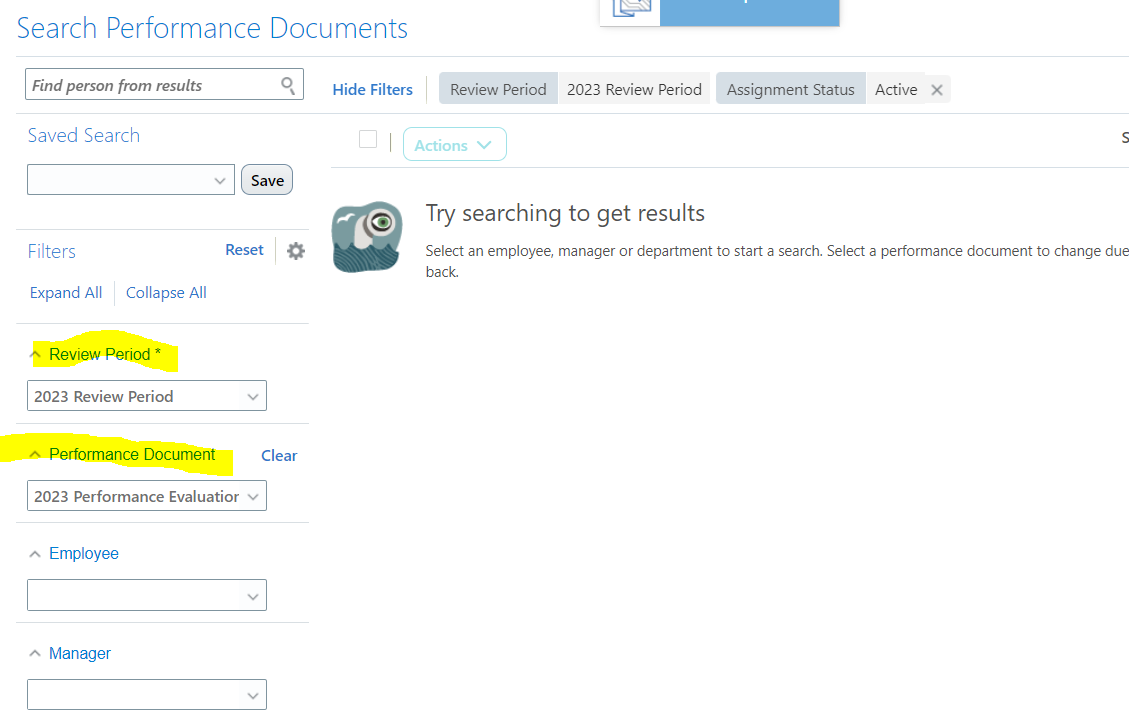The image size is (1130, 720).
Task: Open the Actions dropdown
Action: 454,144
